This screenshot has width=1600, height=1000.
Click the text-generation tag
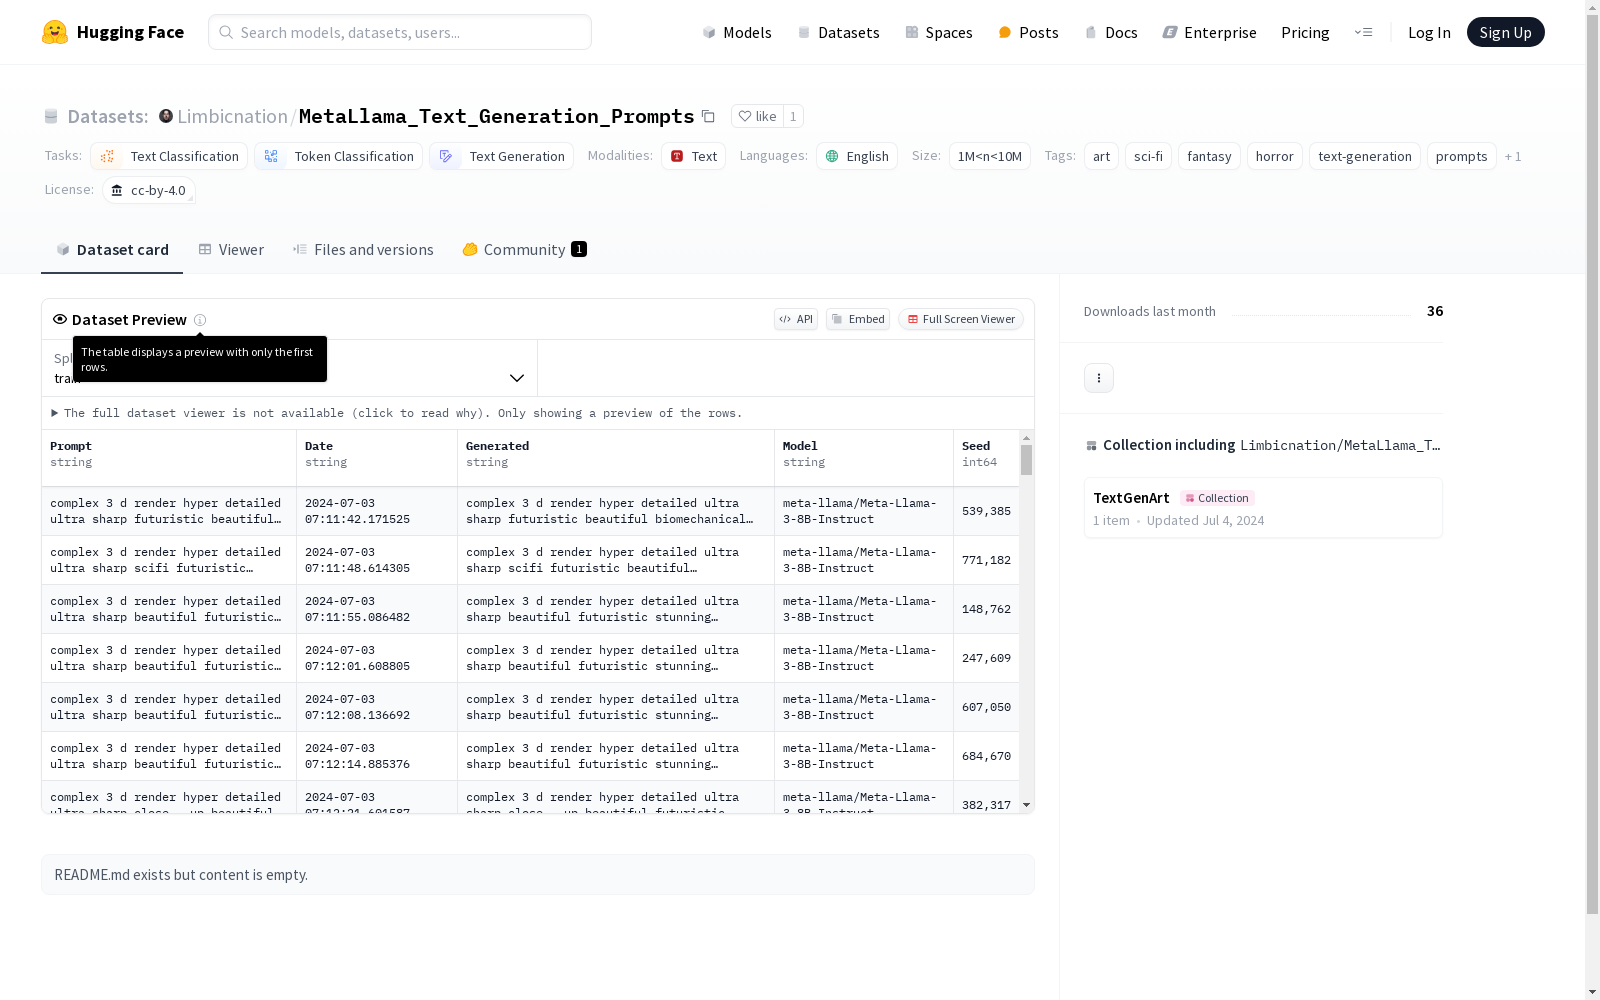pos(1365,156)
